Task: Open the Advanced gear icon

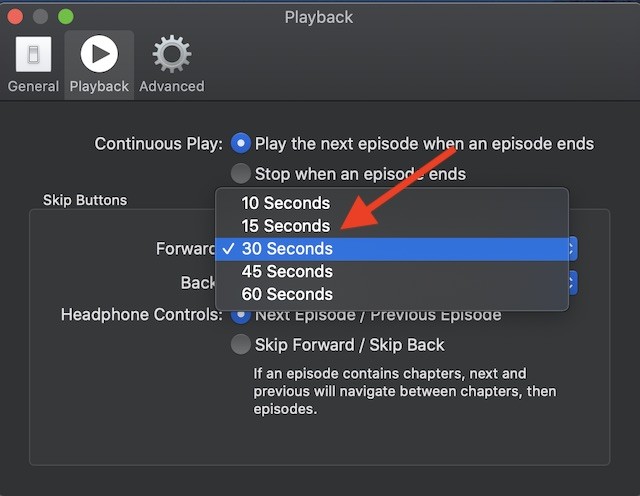Action: click(171, 54)
